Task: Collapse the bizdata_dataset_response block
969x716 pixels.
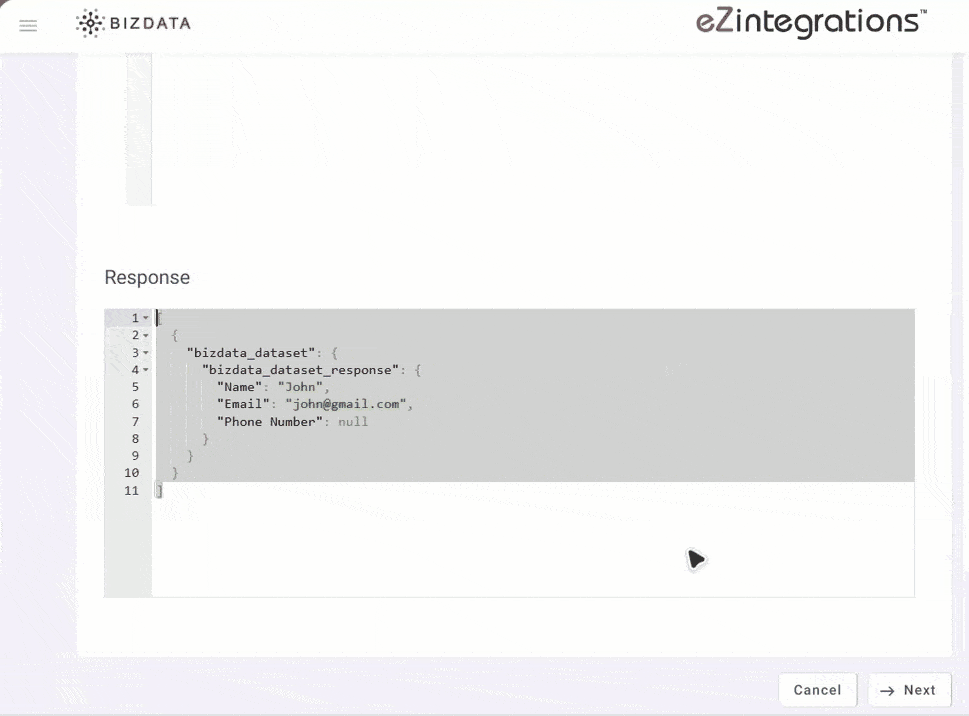Action: pos(145,369)
